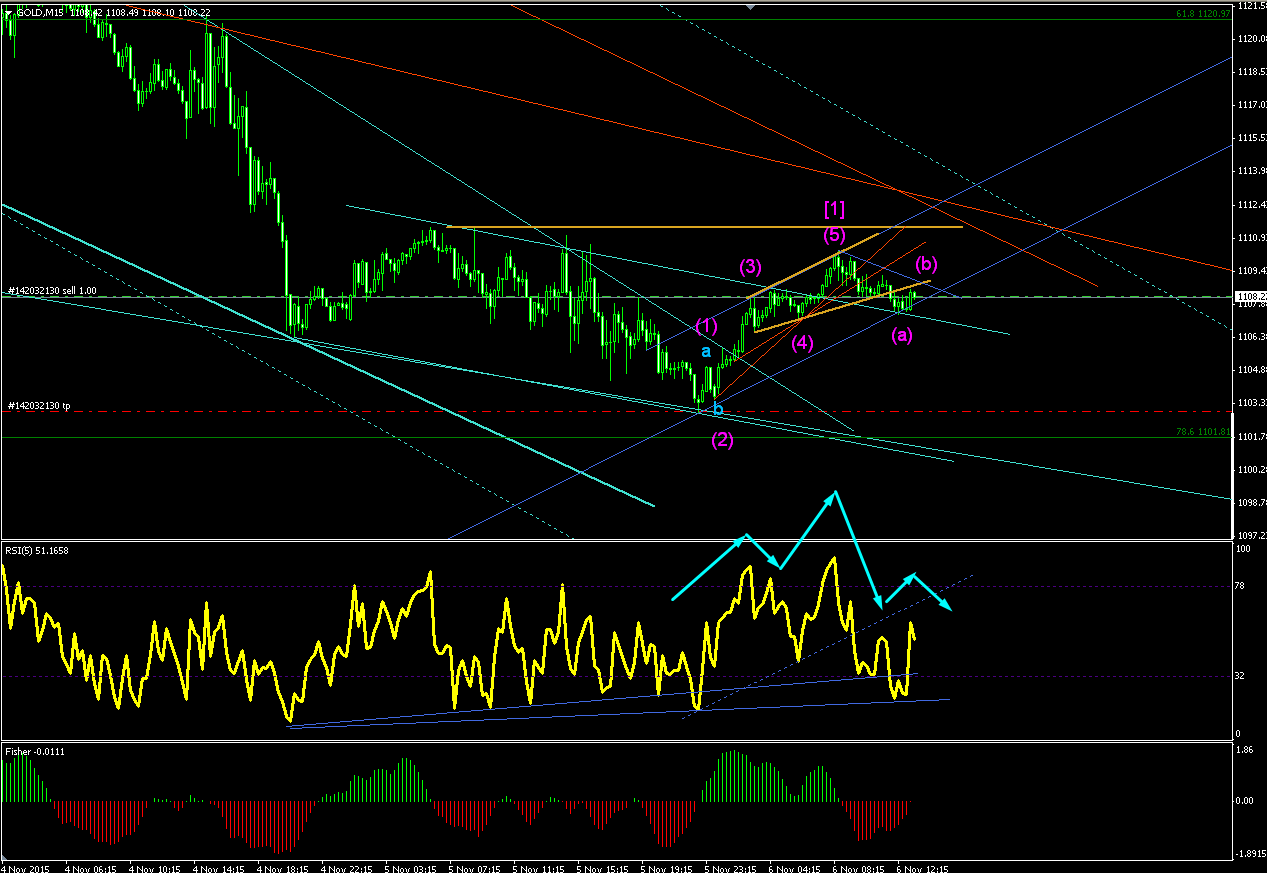Click the 6 Nov 12:15 time axis label
This screenshot has width=1267, height=873.
[922, 868]
